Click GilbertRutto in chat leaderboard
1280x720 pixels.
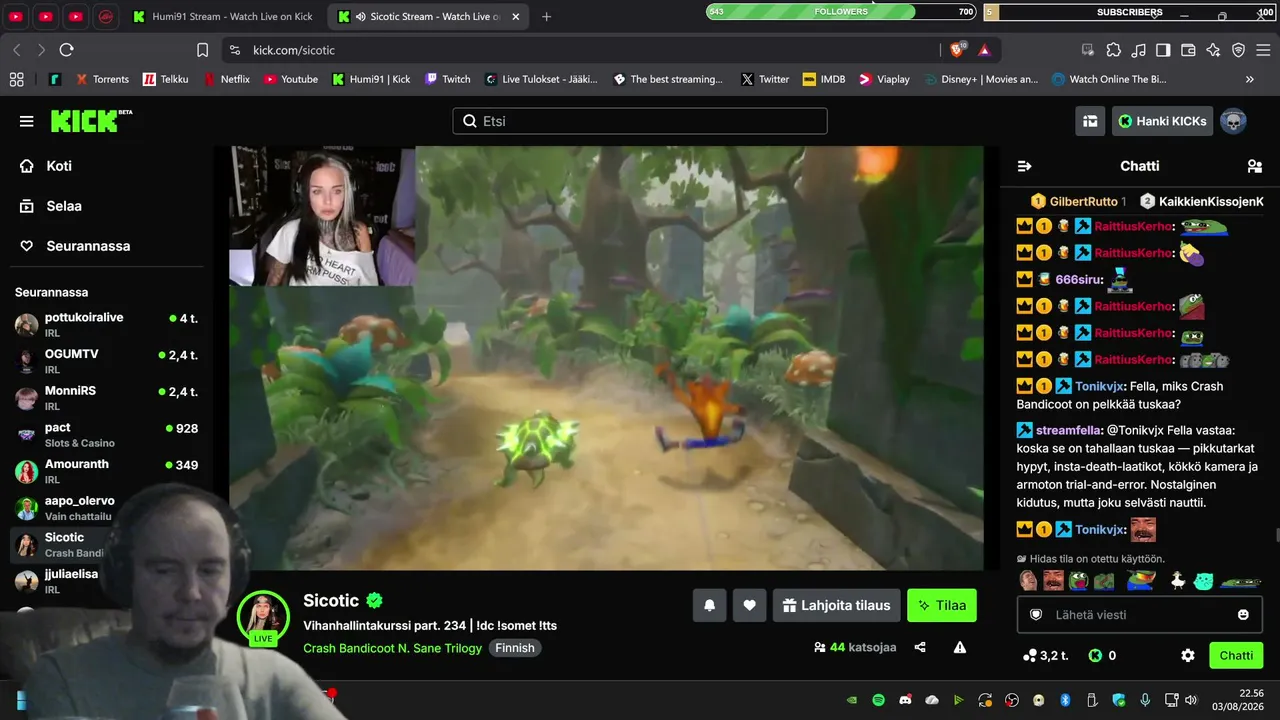click(x=1083, y=201)
